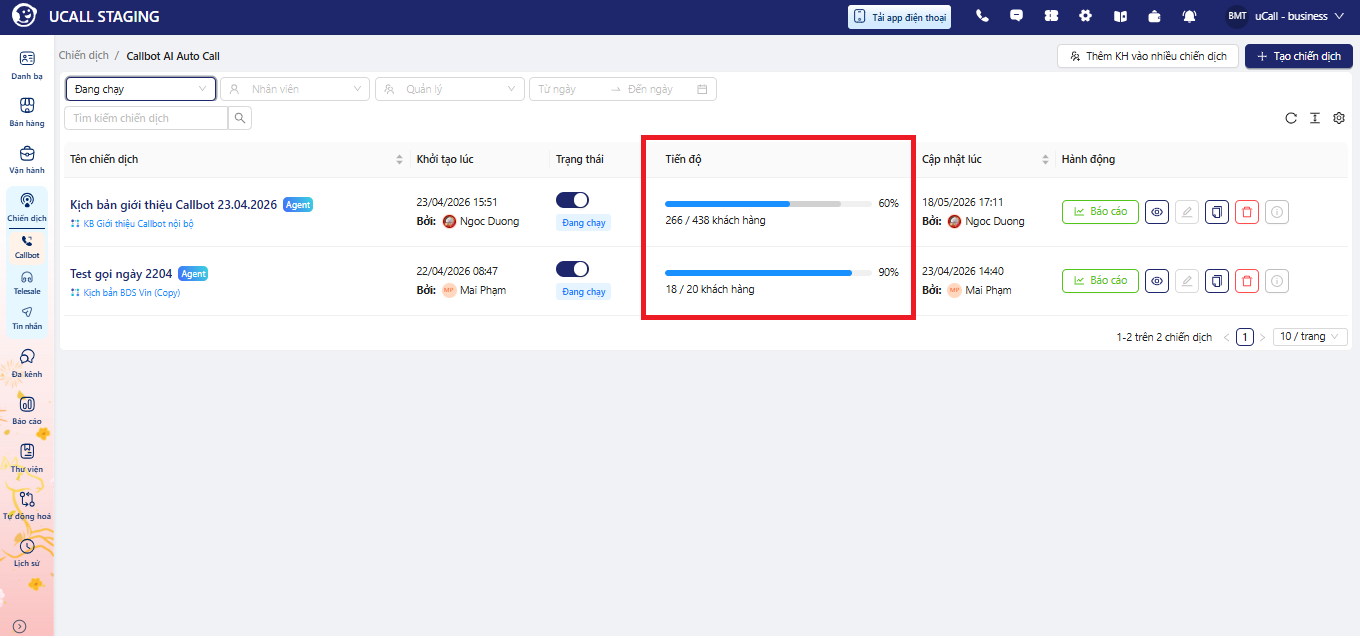
Task: Open the guide book icon in top bar
Action: pyautogui.click(x=1120, y=16)
